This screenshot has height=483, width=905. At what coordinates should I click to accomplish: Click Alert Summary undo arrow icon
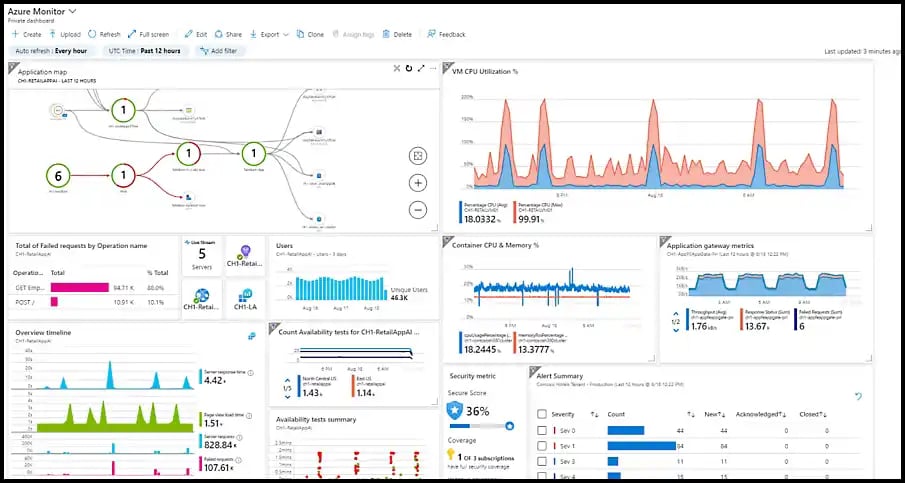(858, 396)
